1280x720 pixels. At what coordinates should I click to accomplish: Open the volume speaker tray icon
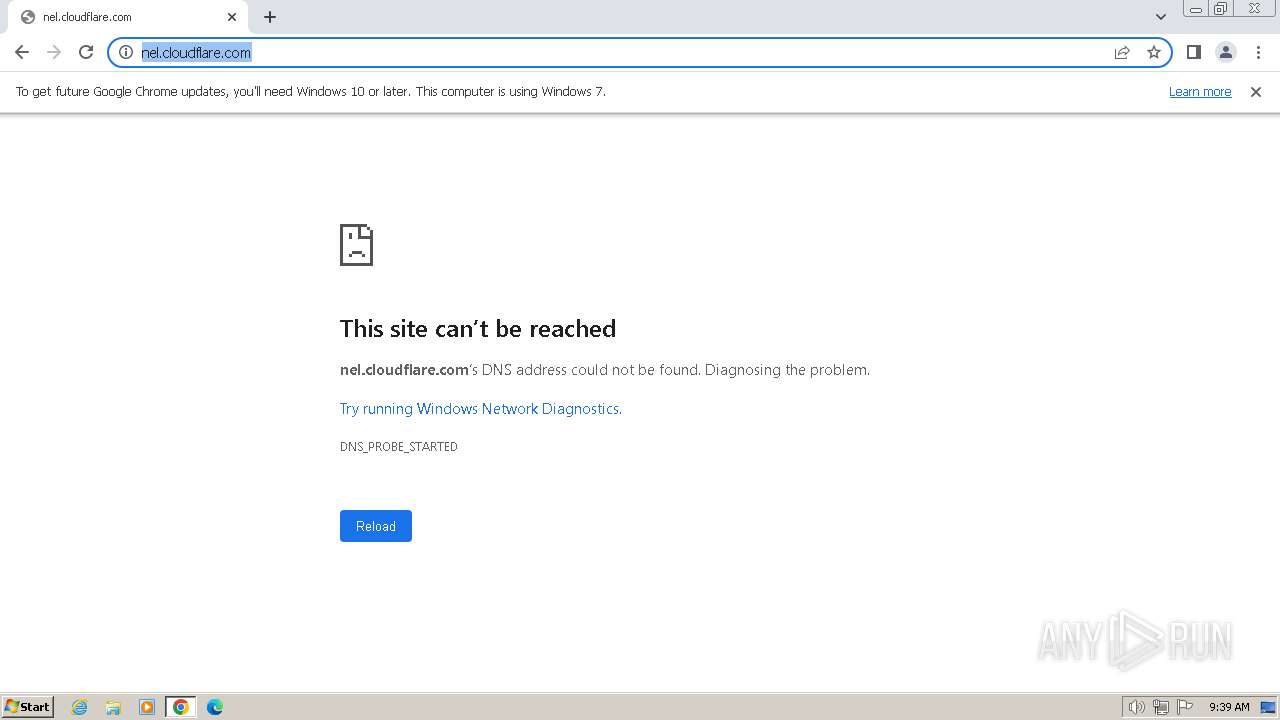pyautogui.click(x=1136, y=707)
